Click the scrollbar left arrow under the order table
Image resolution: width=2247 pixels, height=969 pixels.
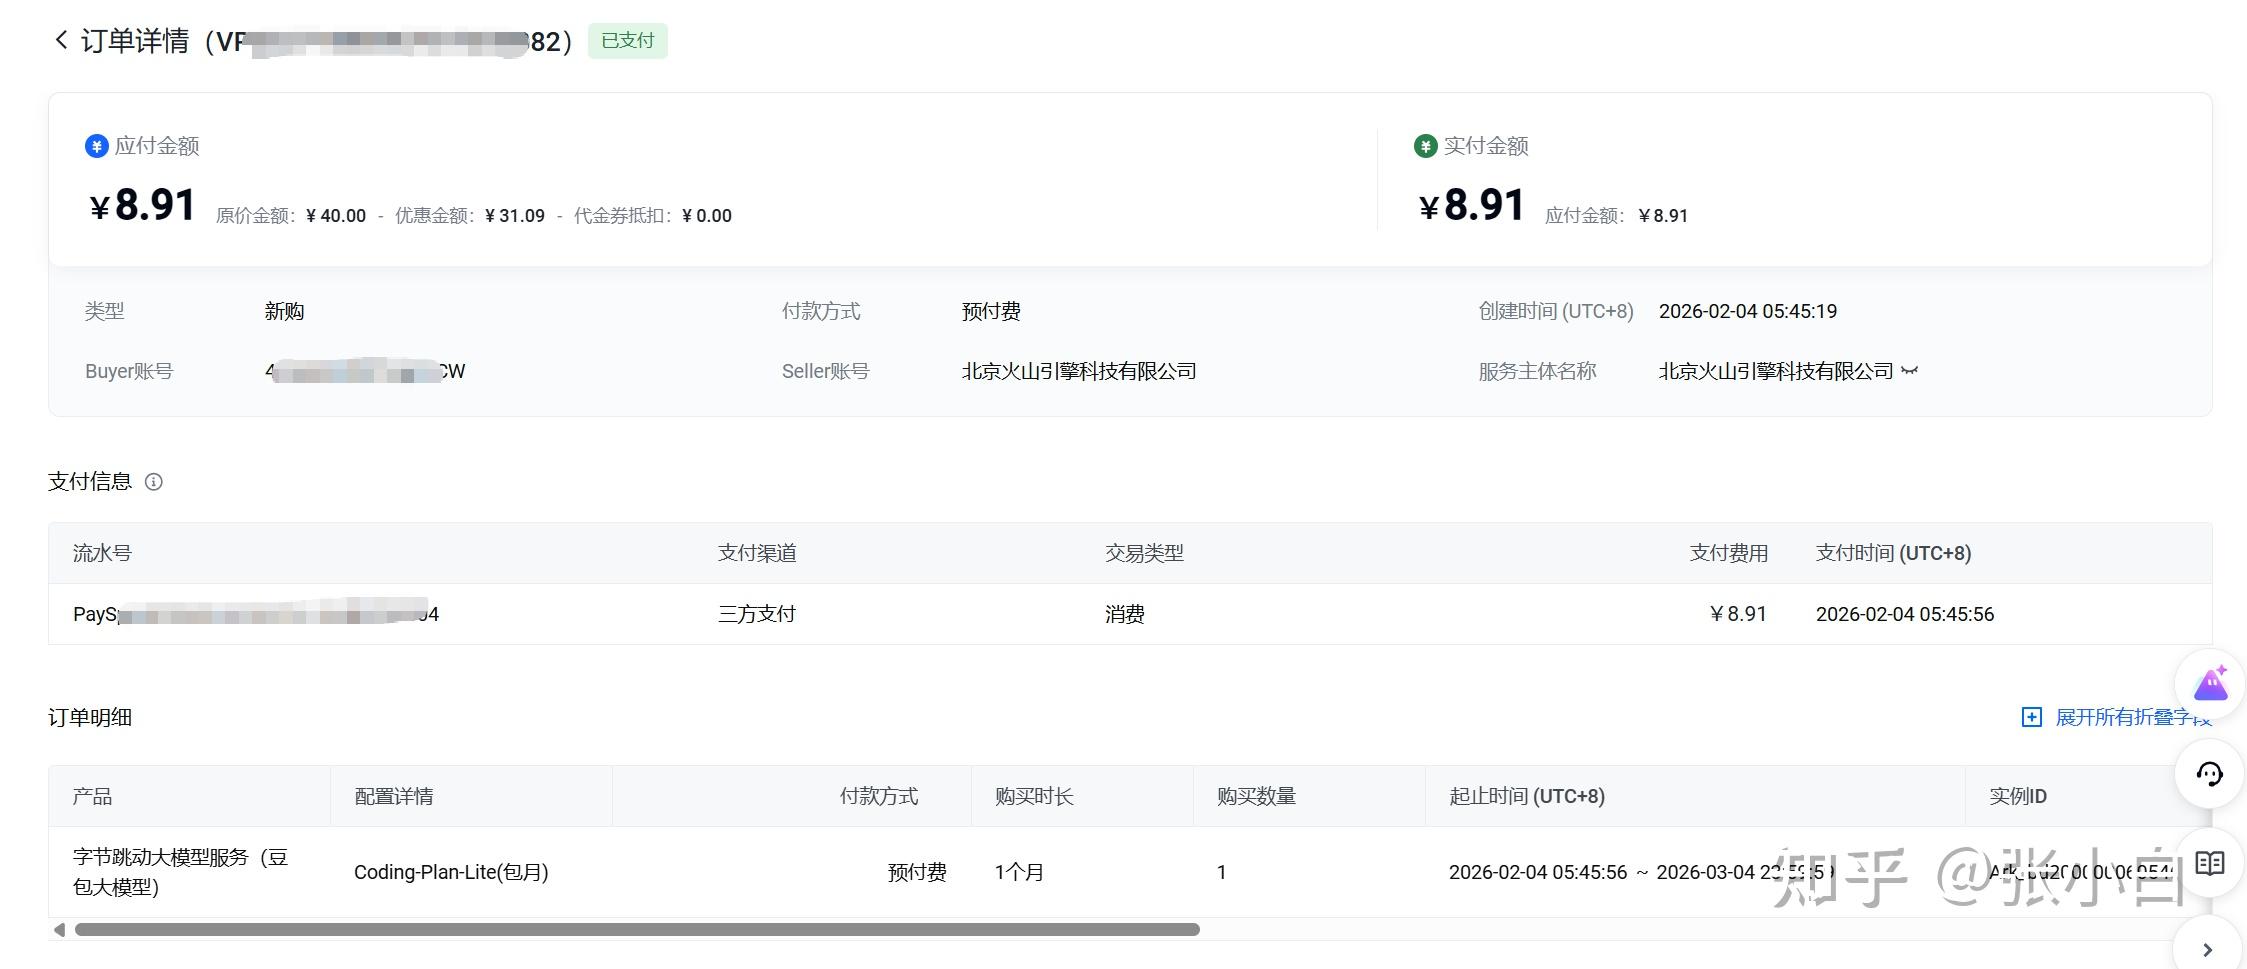click(59, 930)
